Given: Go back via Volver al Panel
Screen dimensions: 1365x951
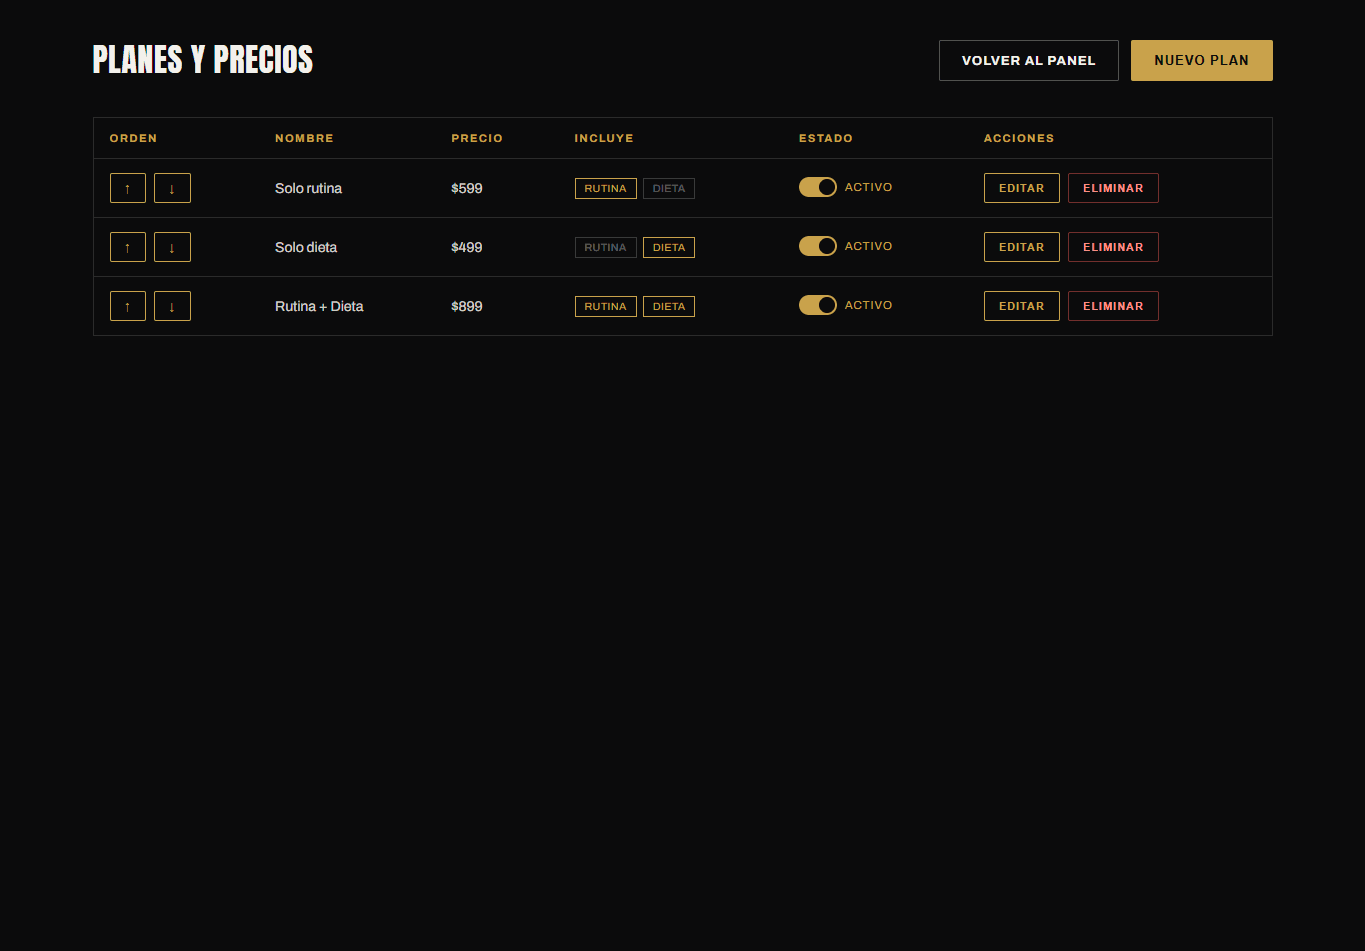Looking at the screenshot, I should click(1028, 60).
